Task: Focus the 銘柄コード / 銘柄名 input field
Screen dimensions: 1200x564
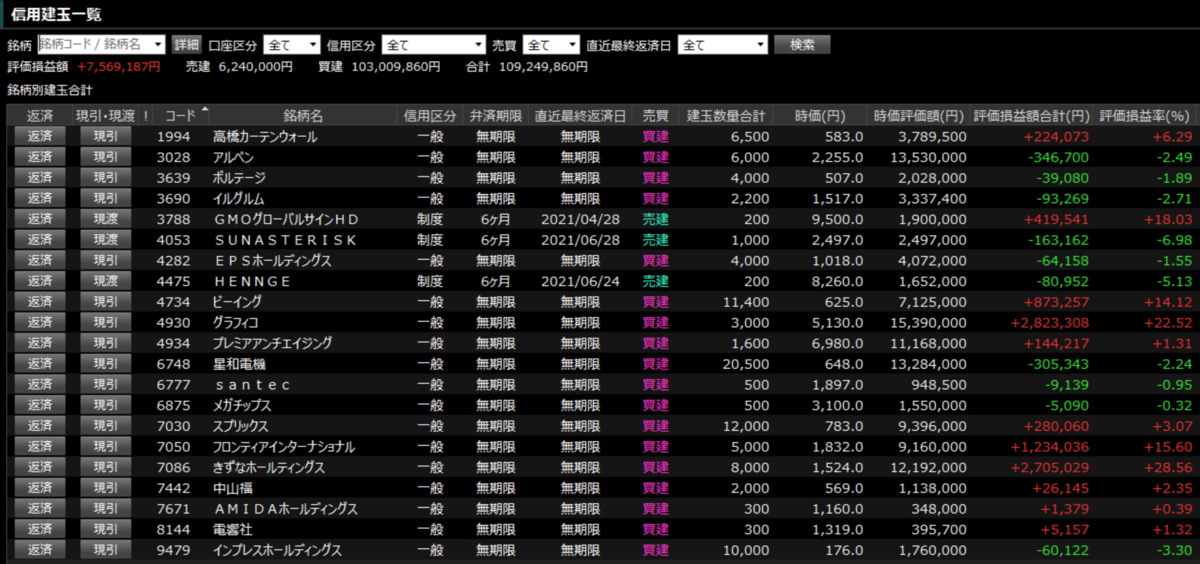Action: (94, 45)
